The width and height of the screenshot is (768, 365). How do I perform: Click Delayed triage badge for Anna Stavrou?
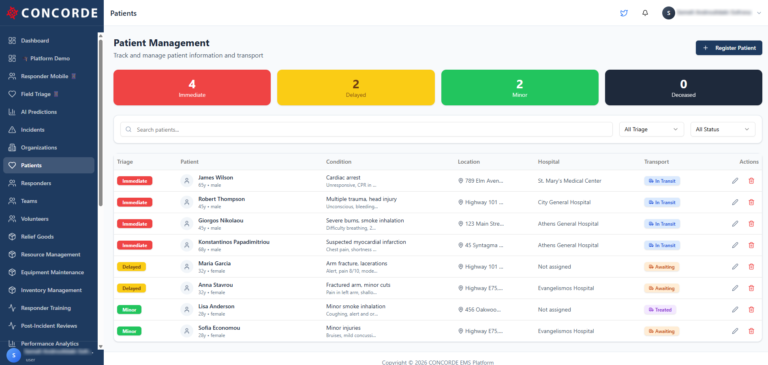(131, 288)
